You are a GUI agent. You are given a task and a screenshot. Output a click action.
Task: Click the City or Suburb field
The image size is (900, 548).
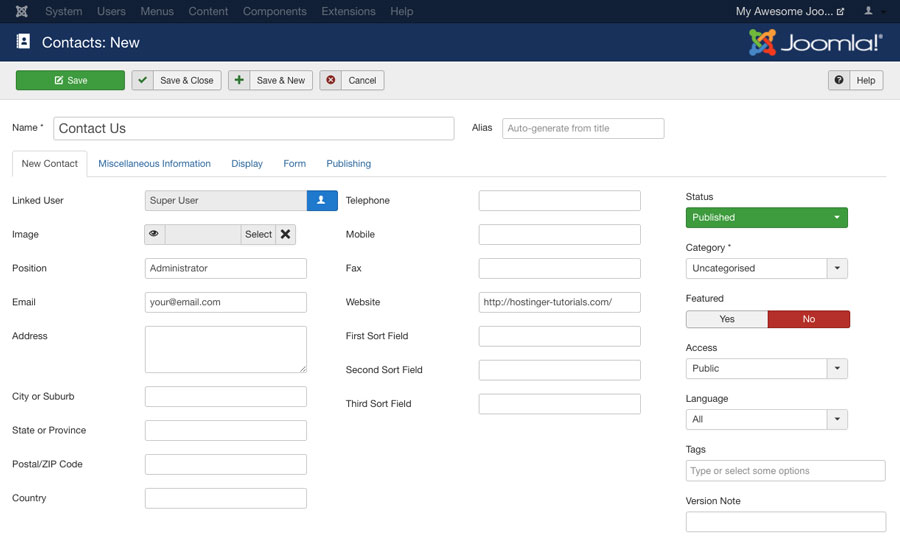pos(226,397)
